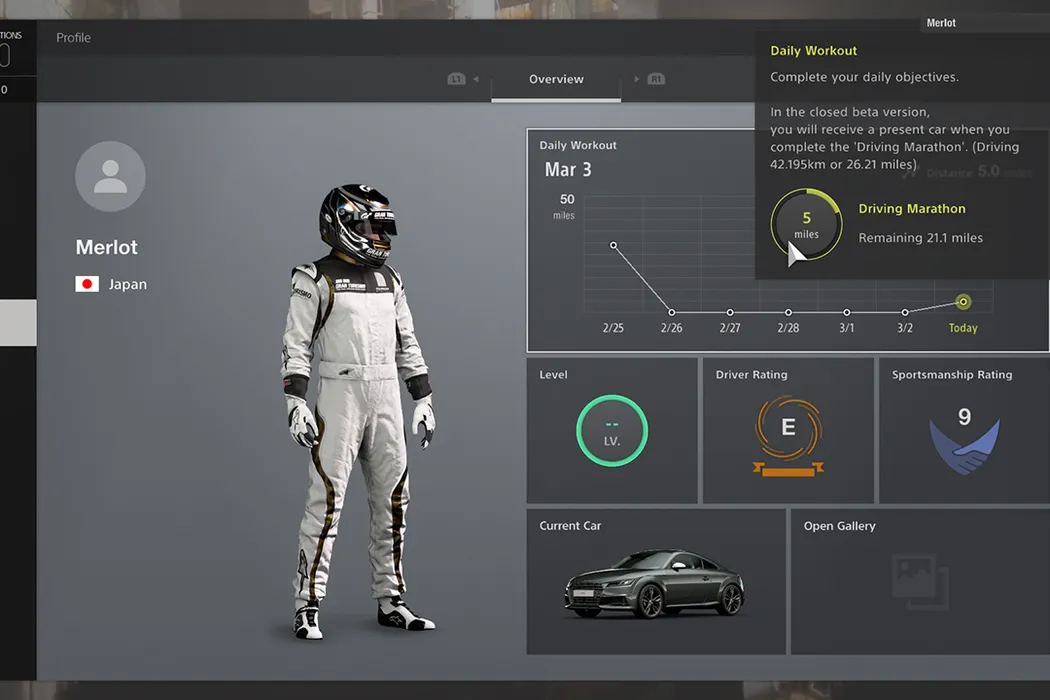Select the Overview tab

point(556,79)
